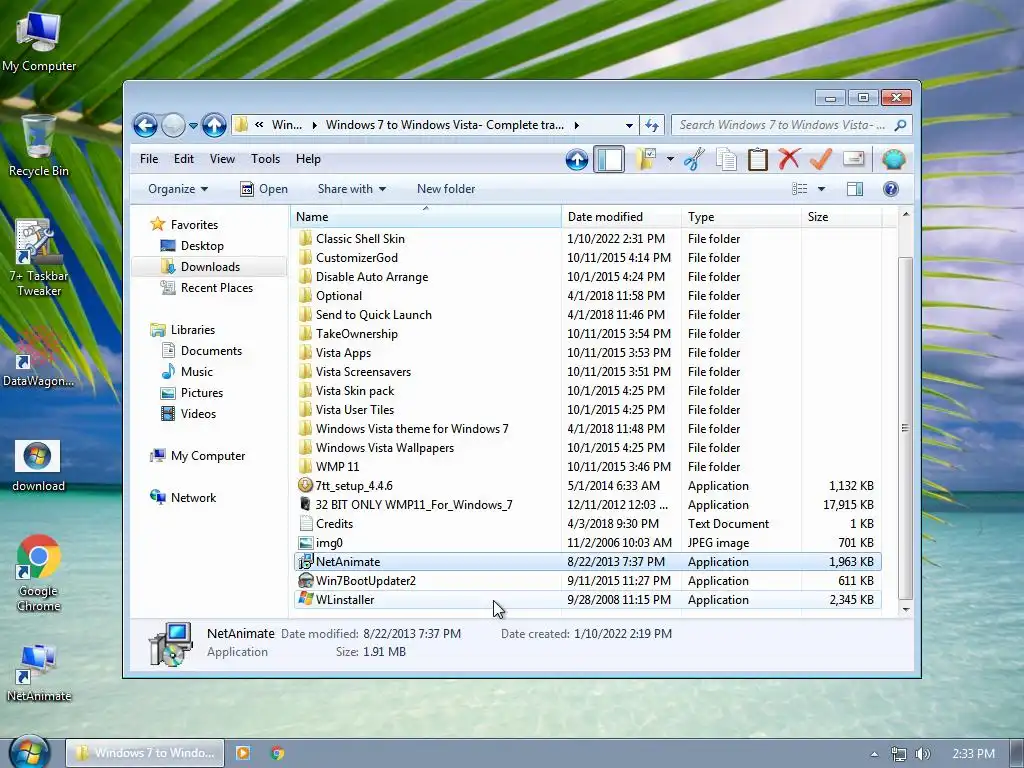This screenshot has height=768, width=1024.
Task: Click the media player taskbar icon
Action: 243,753
